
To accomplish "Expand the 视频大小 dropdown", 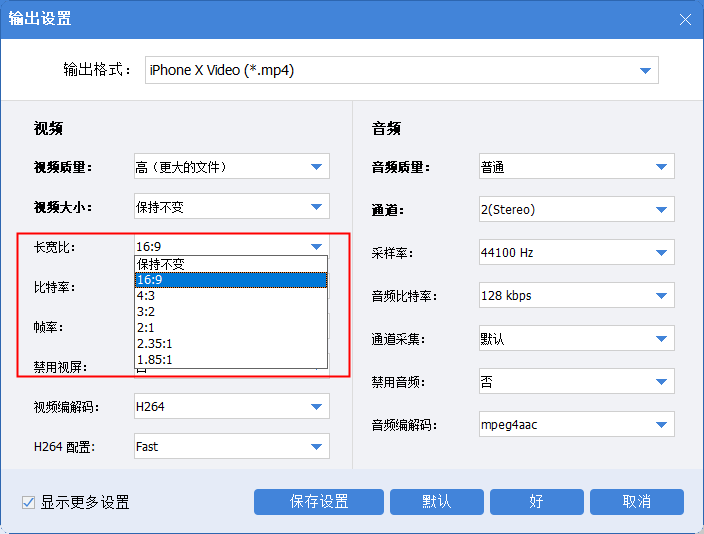I will coord(231,208).
